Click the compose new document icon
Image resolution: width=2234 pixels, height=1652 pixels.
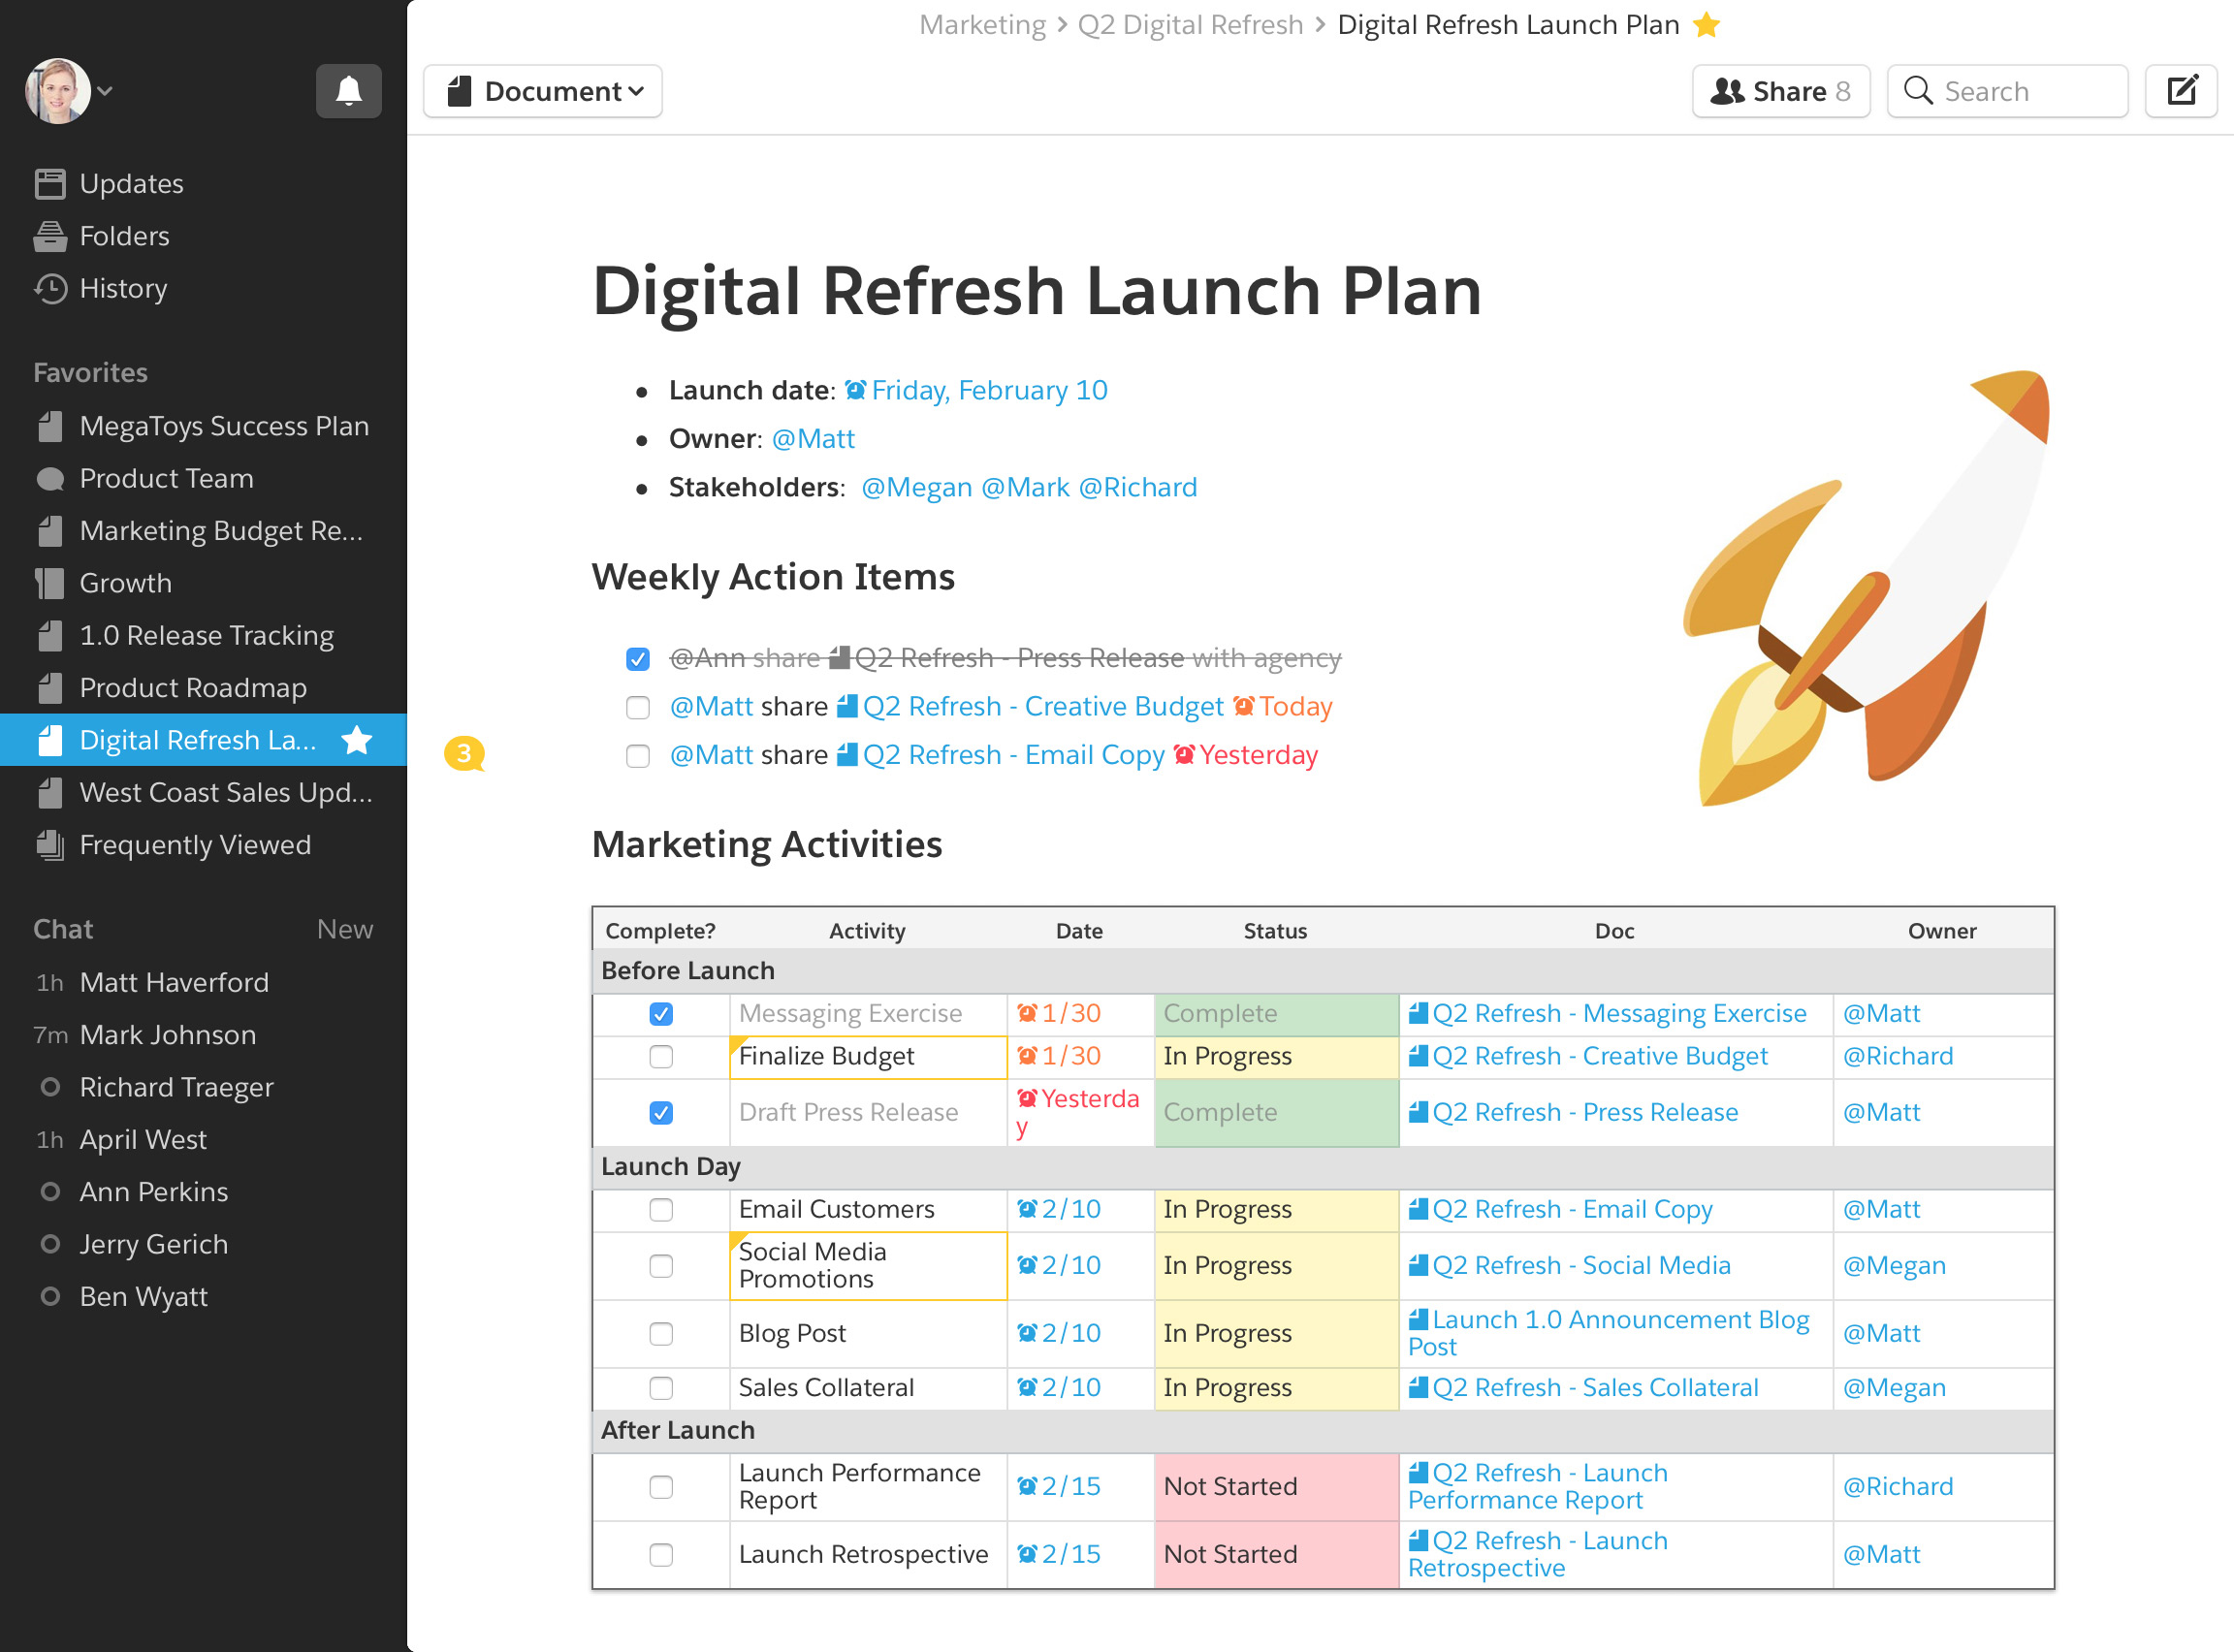pos(2180,91)
